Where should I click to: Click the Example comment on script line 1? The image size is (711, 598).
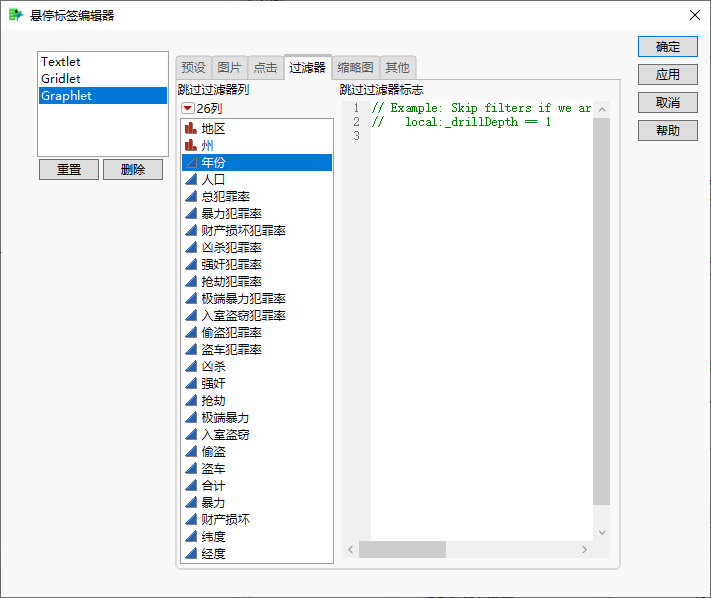(x=482, y=108)
